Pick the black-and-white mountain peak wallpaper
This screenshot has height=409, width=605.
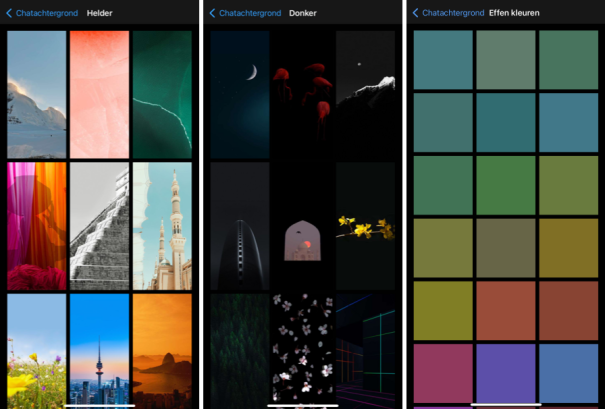365,95
